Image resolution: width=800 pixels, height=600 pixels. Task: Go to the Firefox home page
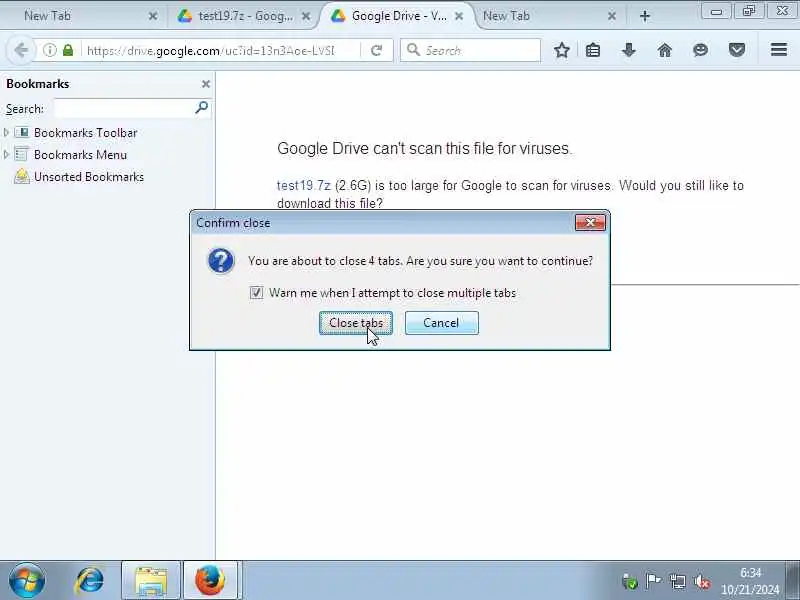[x=665, y=50]
